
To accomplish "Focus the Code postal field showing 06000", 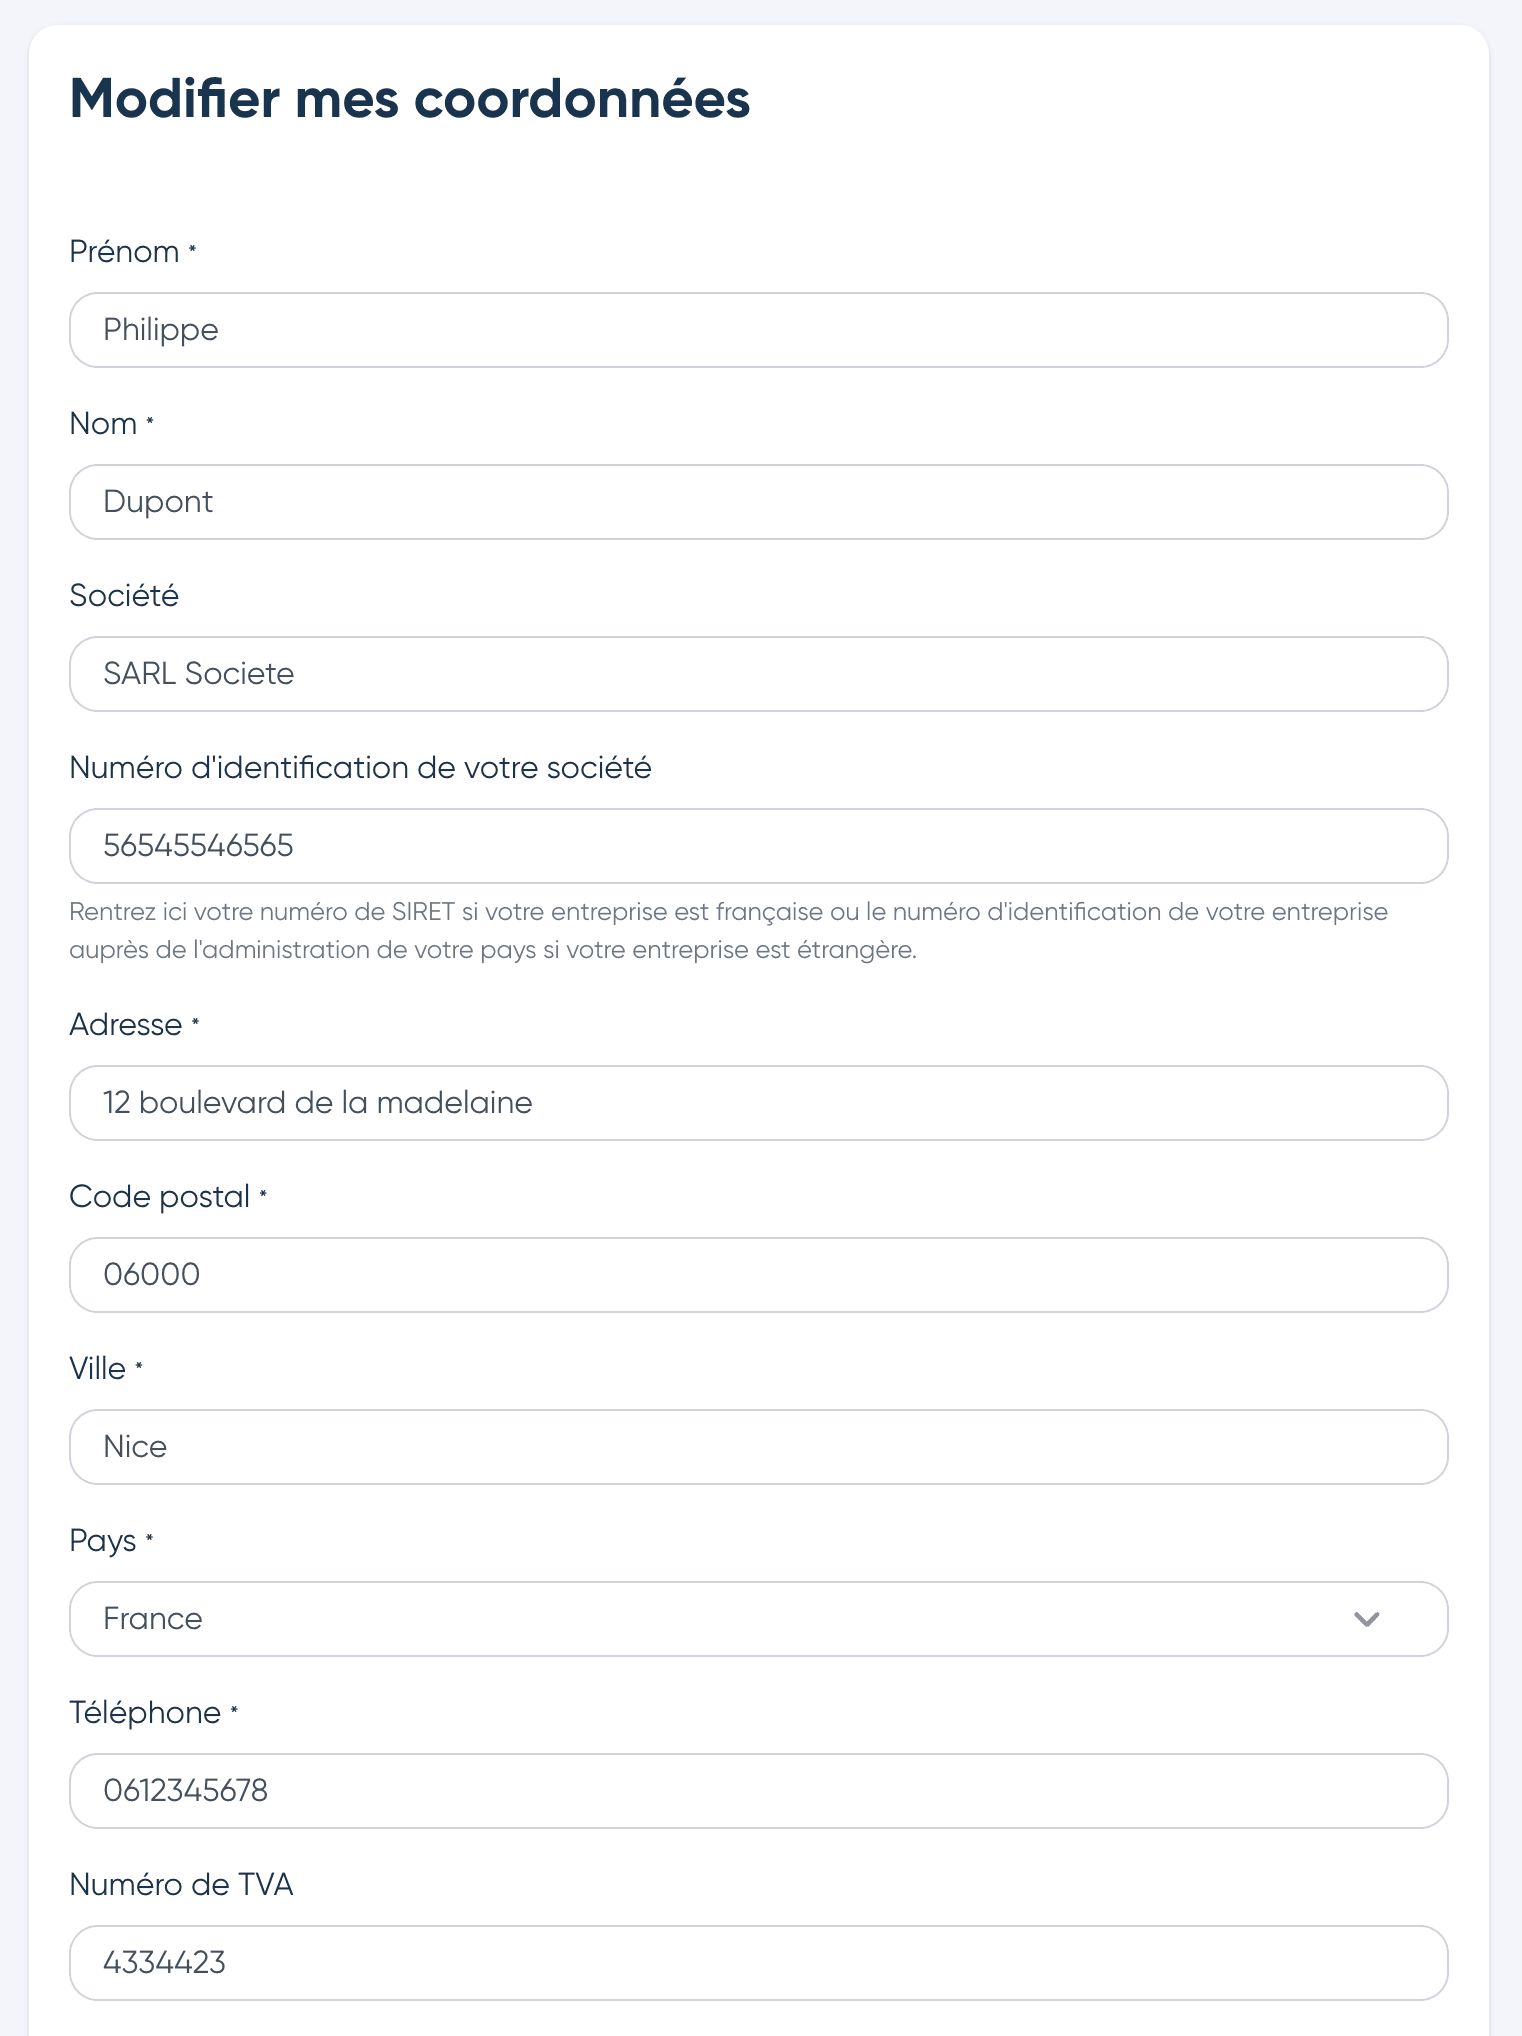I will tap(758, 1275).
